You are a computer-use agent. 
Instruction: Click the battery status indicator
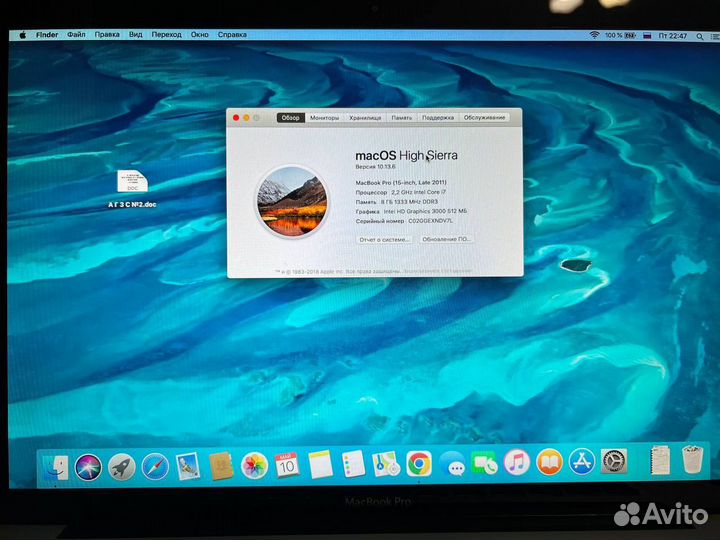[620, 35]
